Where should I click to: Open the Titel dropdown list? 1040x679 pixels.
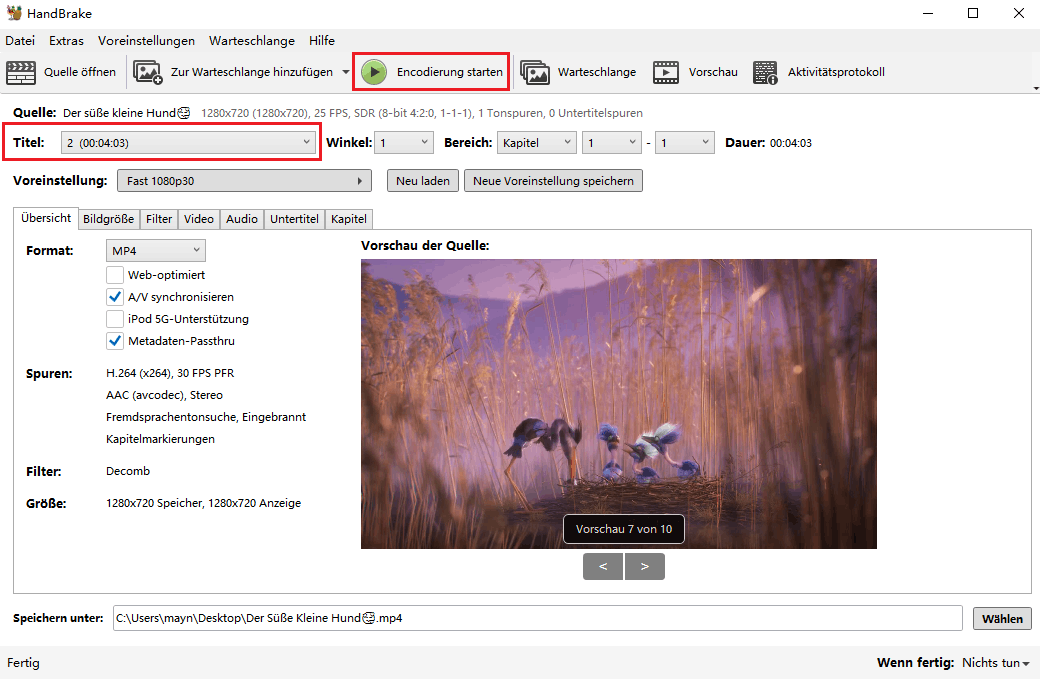[x=187, y=143]
